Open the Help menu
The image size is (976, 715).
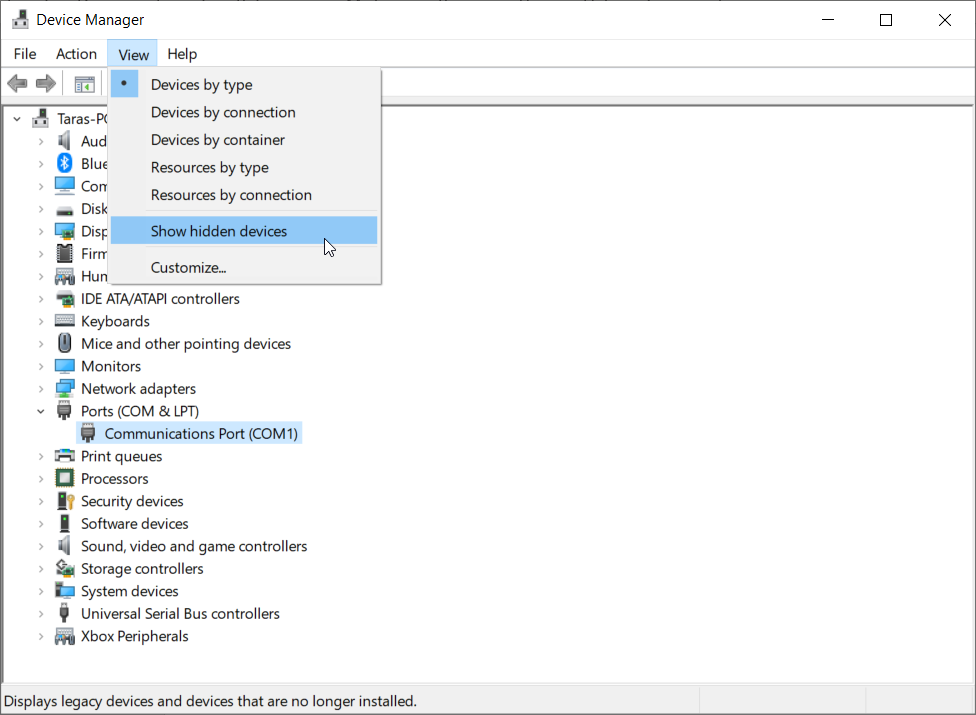click(x=182, y=54)
